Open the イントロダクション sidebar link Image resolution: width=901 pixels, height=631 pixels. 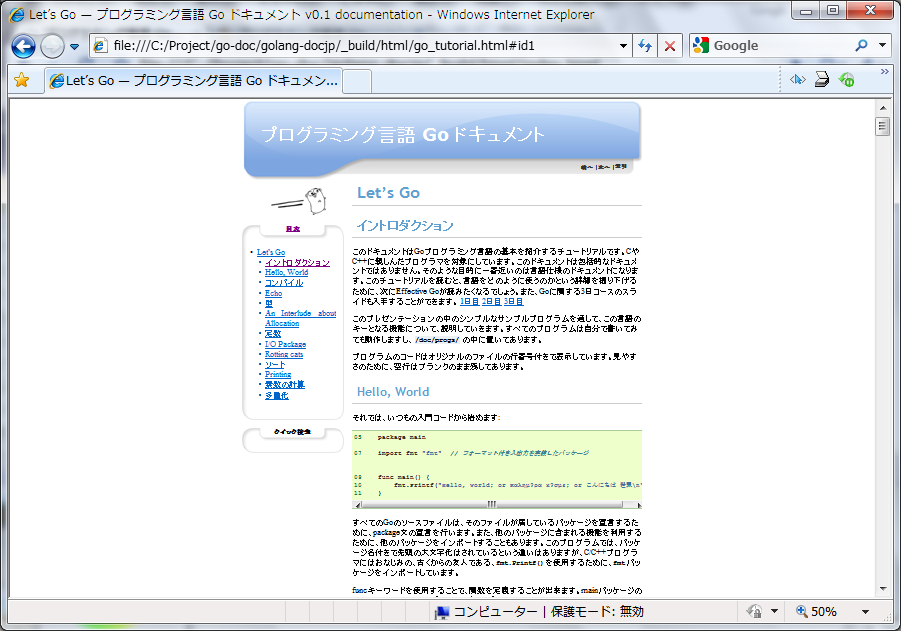(298, 262)
